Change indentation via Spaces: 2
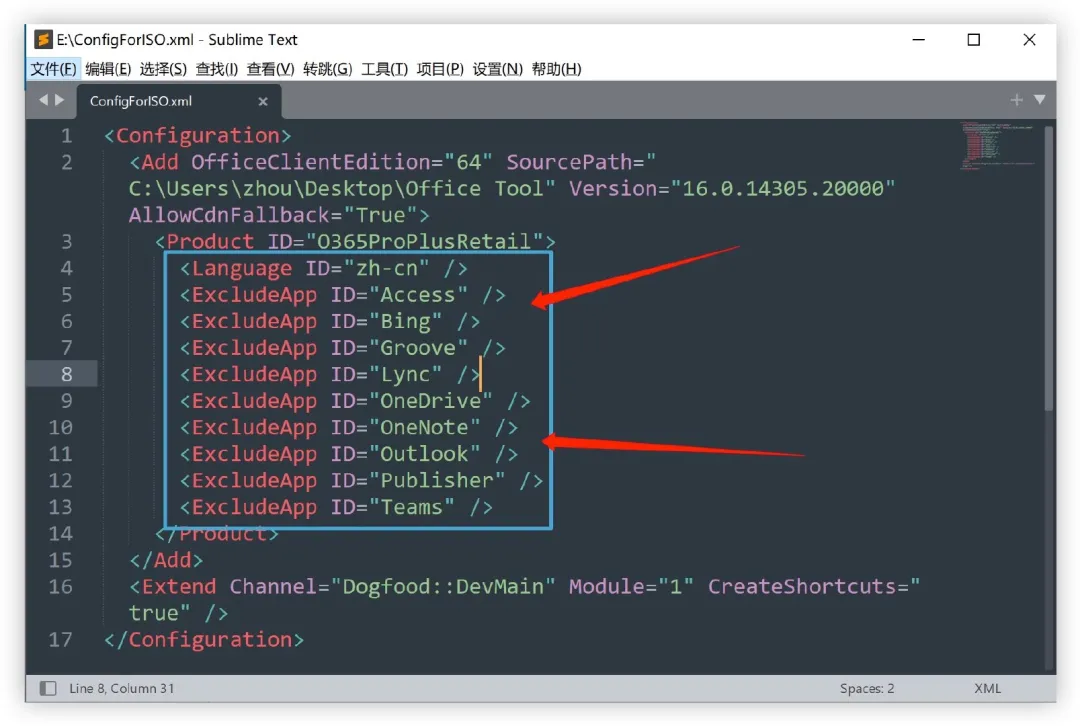Image resolution: width=1080 pixels, height=726 pixels. click(867, 688)
